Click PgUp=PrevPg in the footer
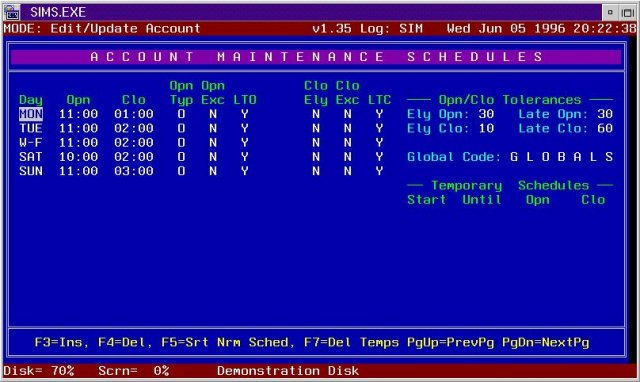The width and height of the screenshot is (640, 382). 451,342
